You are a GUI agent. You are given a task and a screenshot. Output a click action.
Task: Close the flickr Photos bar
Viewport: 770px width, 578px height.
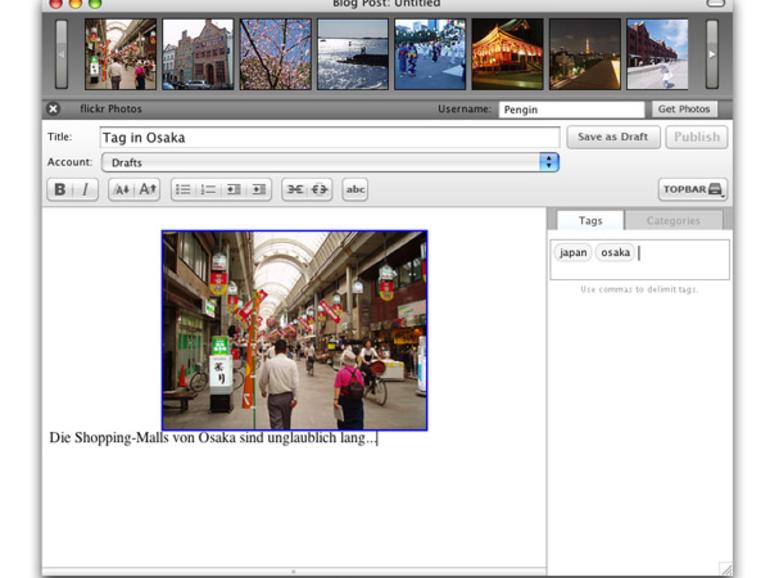(53, 109)
